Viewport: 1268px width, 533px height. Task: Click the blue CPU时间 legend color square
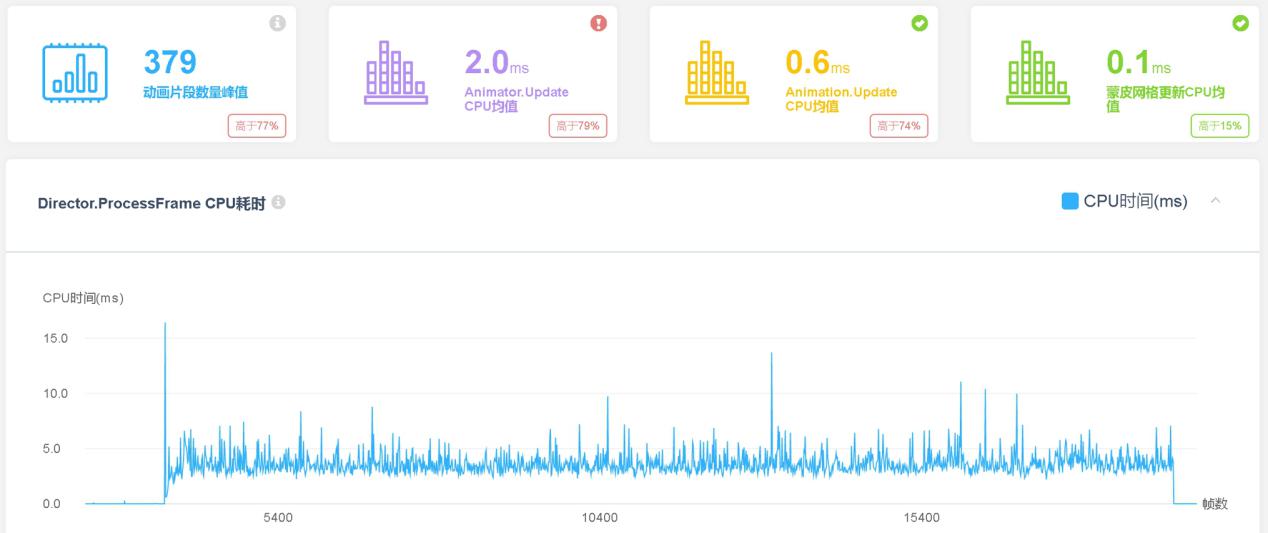1070,202
